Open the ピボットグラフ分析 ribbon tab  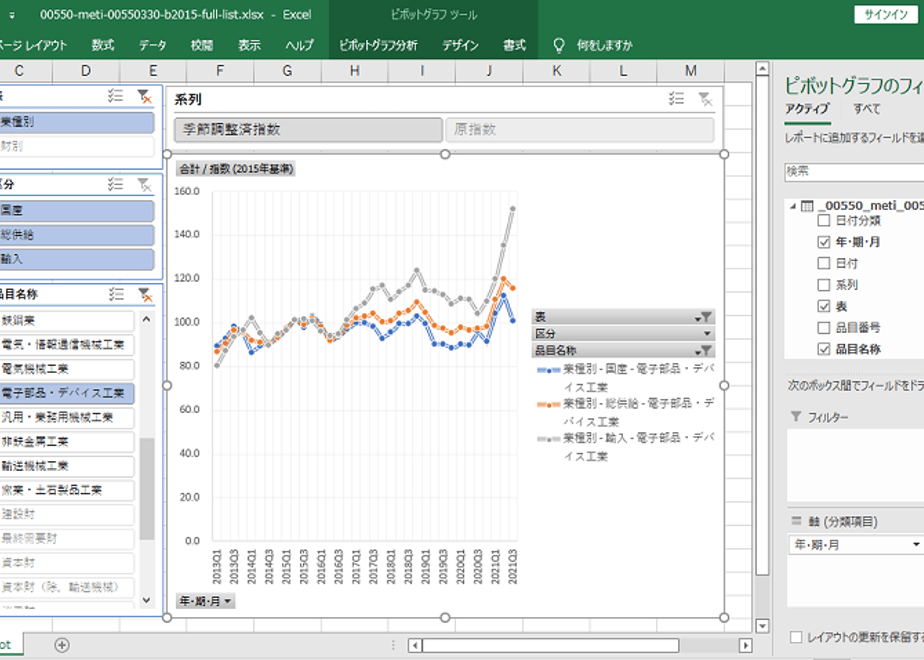point(378,45)
